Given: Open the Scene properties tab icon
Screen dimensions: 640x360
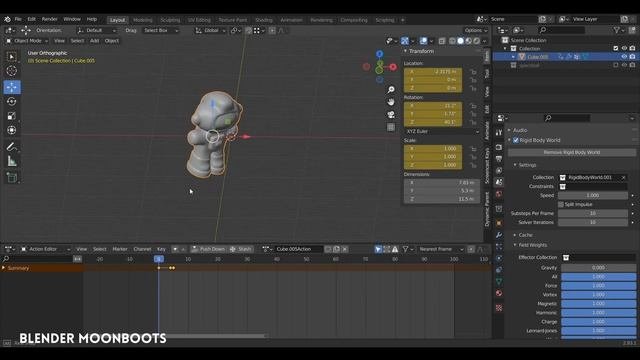Looking at the screenshot, I should (499, 182).
